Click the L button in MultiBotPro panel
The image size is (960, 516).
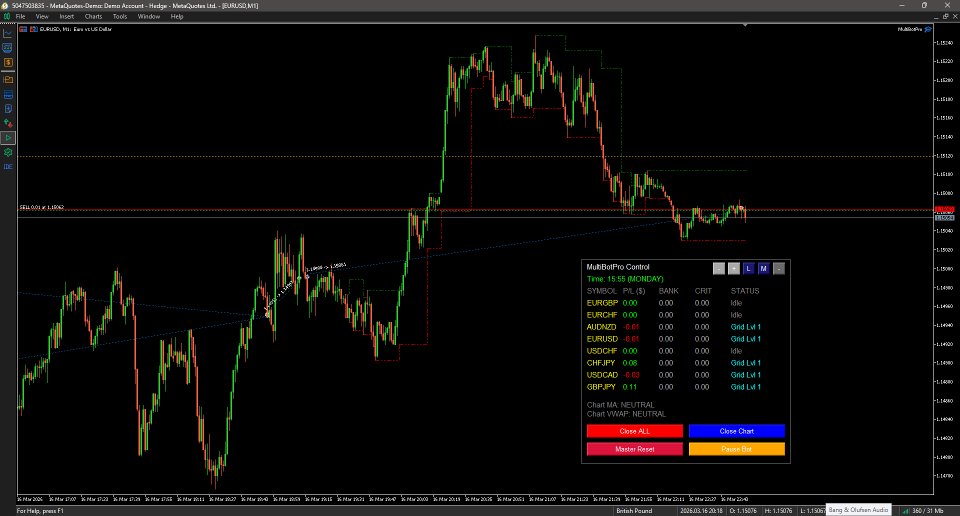748,268
